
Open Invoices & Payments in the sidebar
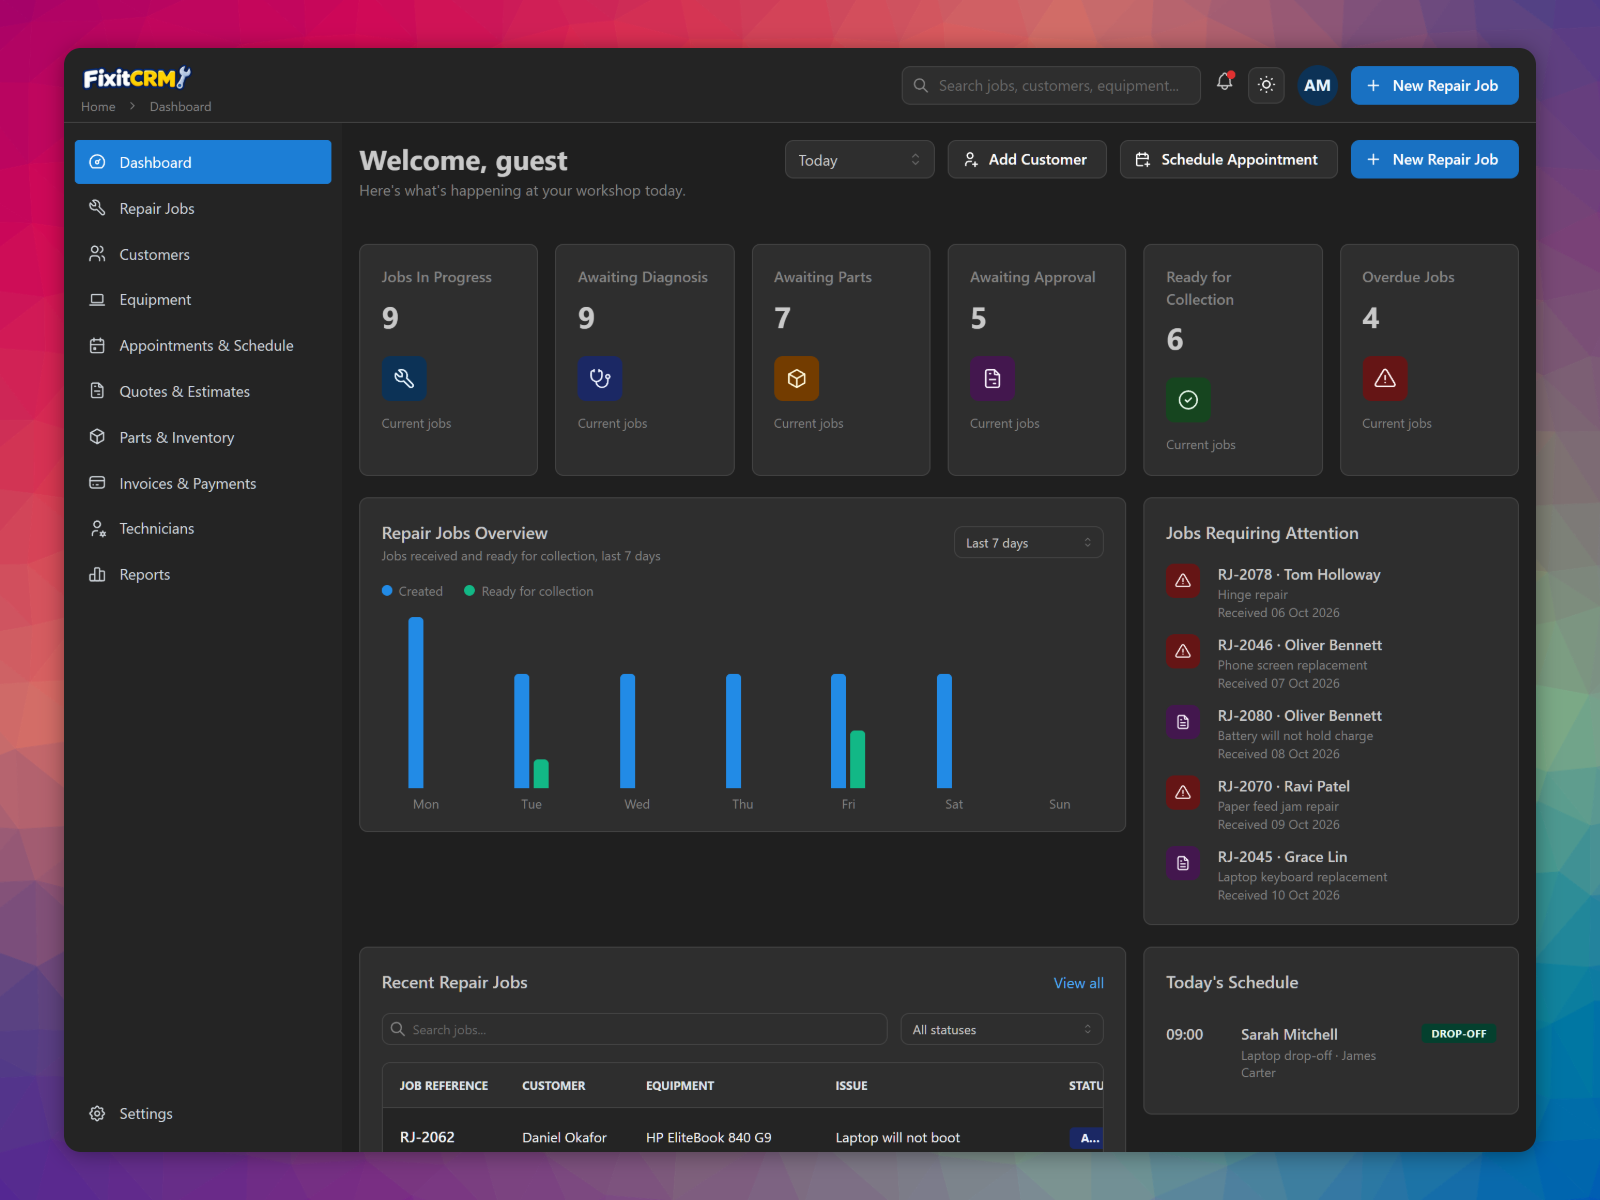point(203,483)
